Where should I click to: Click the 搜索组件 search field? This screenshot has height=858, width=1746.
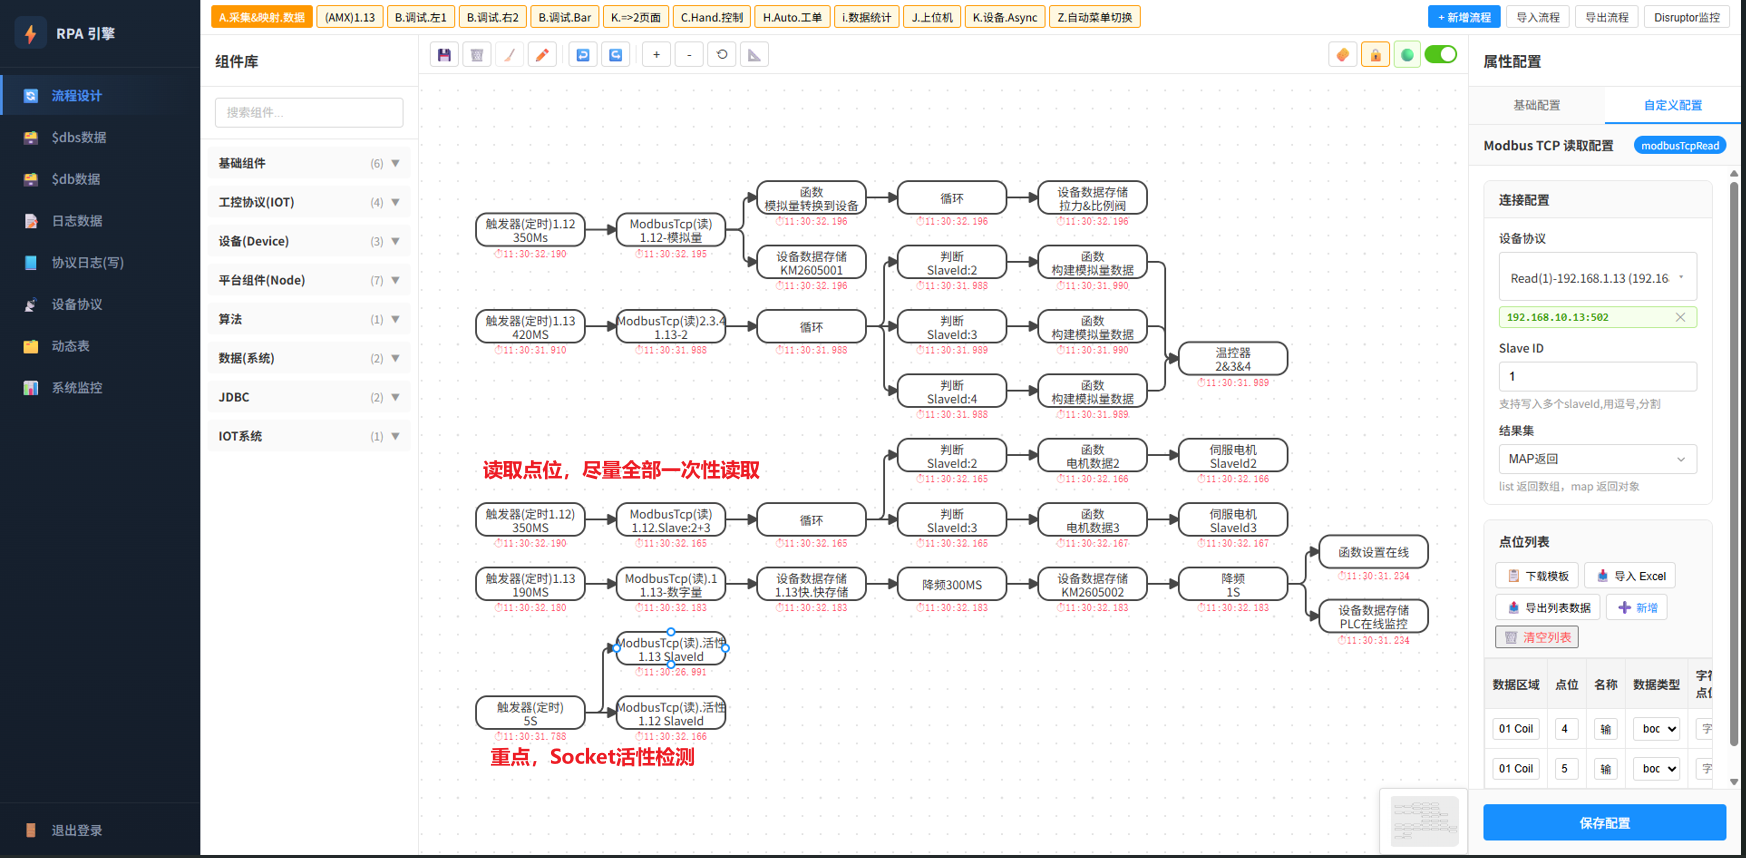click(309, 113)
